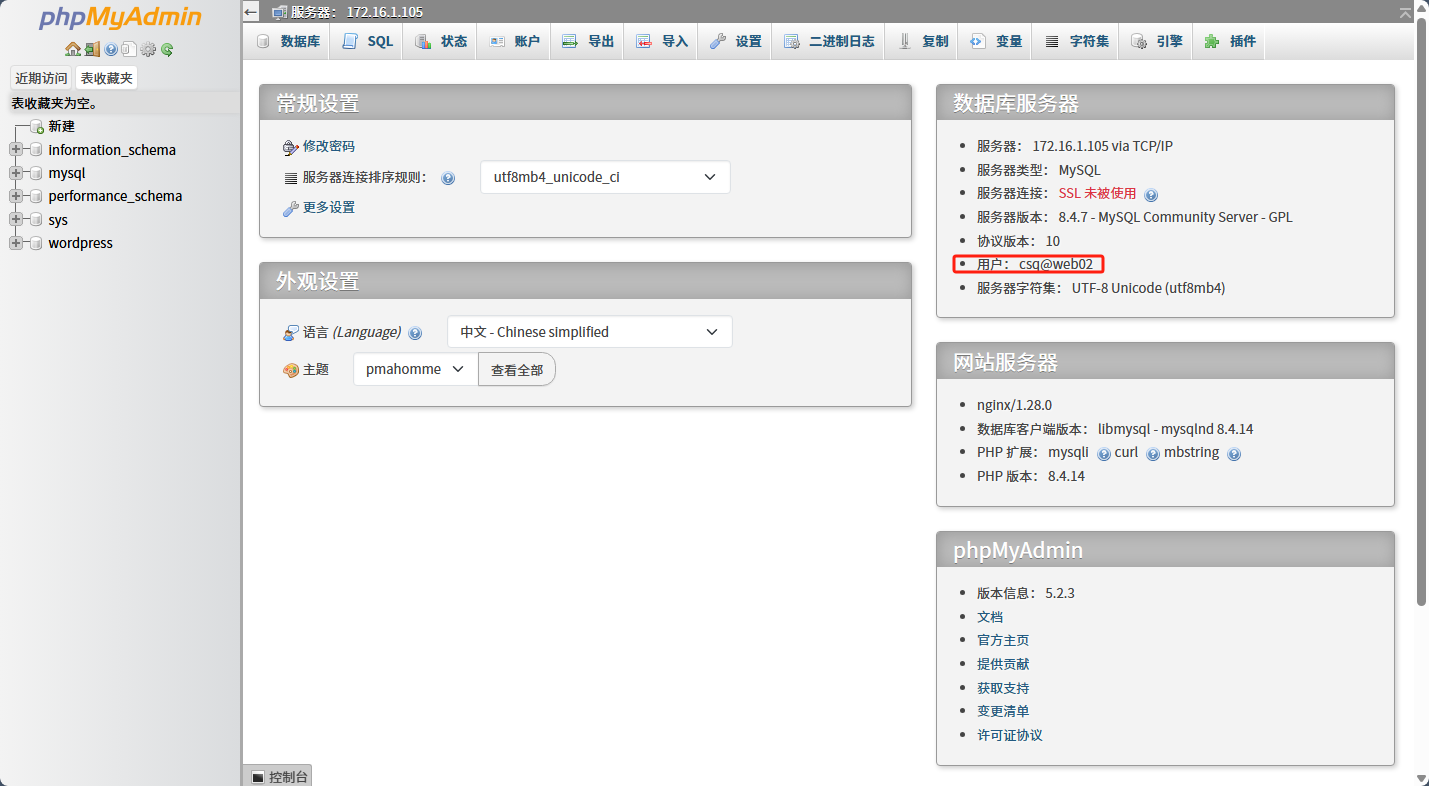The width and height of the screenshot is (1429, 786).
Task: Expand the mysql database tree node
Action: point(16,173)
